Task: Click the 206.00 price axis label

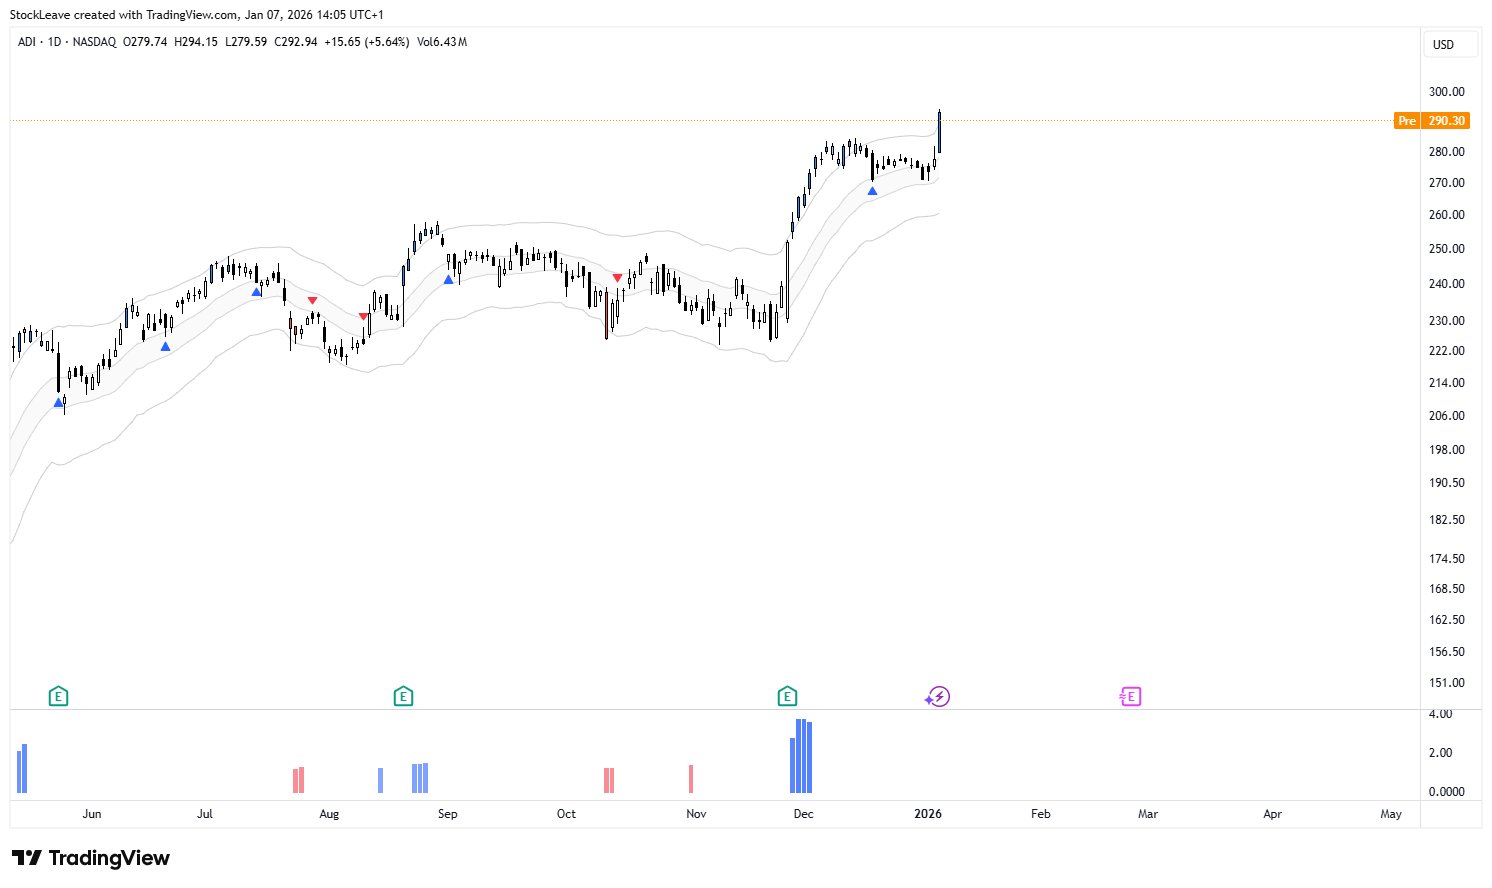Action: (1446, 416)
